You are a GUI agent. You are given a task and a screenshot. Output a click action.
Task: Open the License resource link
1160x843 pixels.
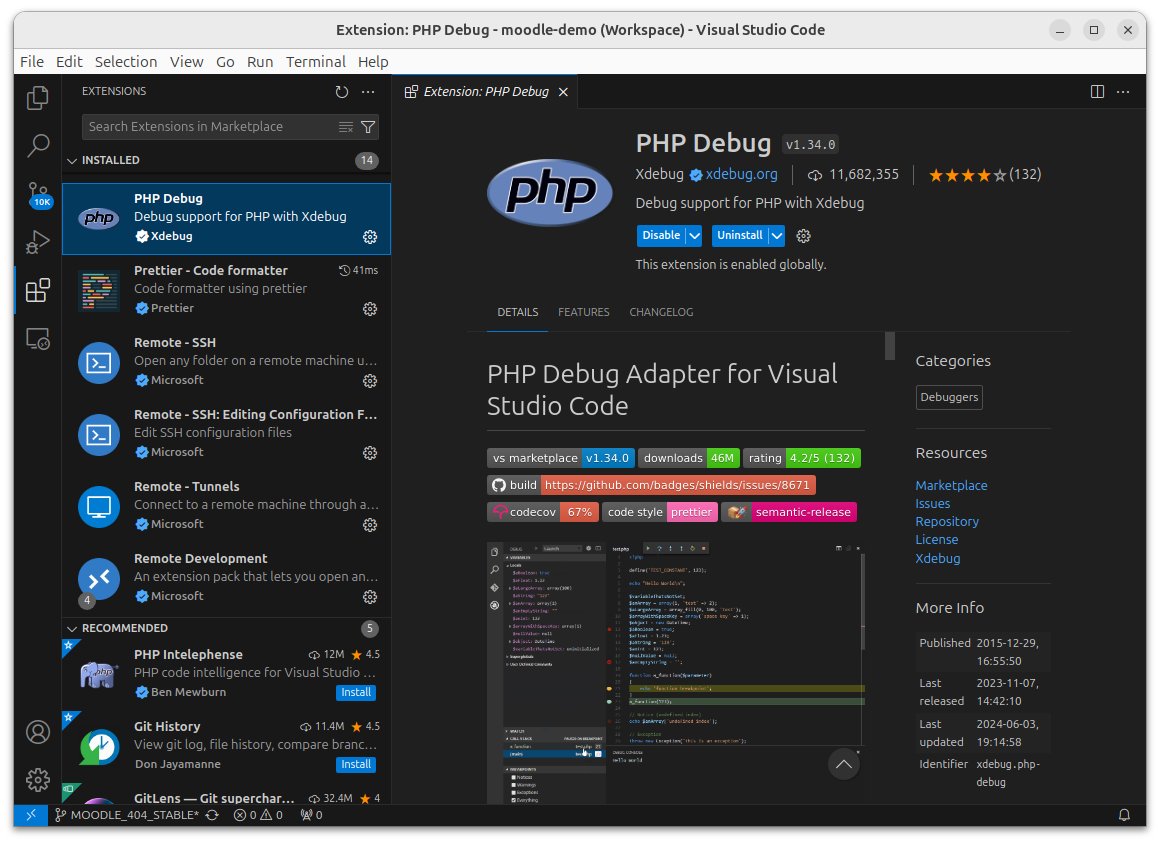(937, 540)
